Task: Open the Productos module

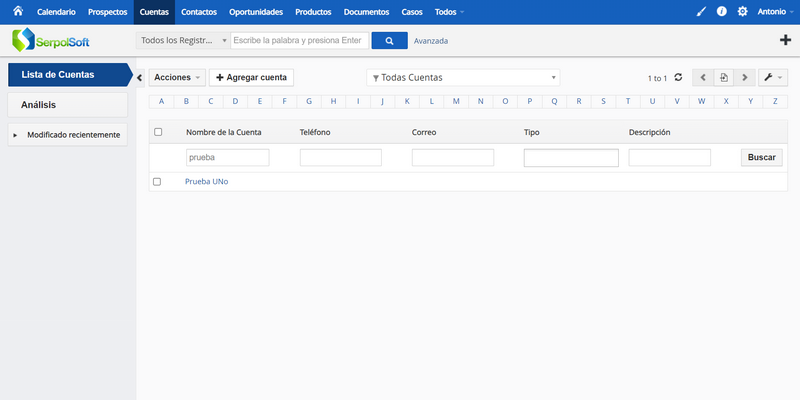Action: coord(313,12)
